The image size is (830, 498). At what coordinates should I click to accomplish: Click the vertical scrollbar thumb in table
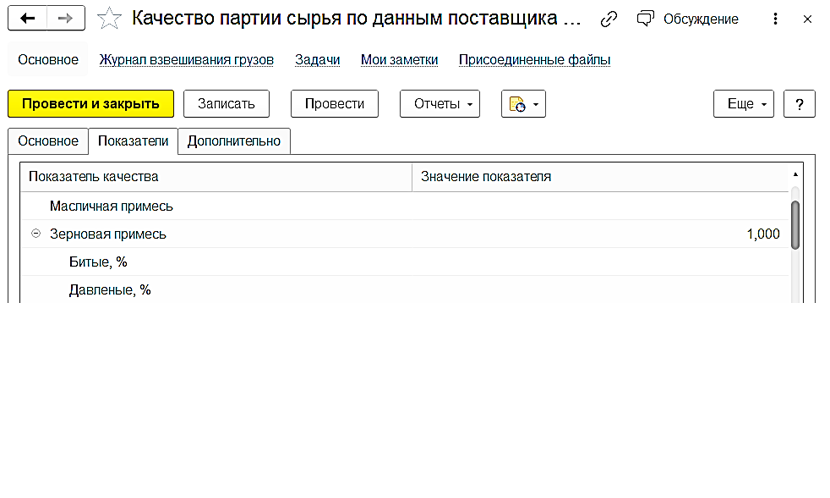pos(795,225)
